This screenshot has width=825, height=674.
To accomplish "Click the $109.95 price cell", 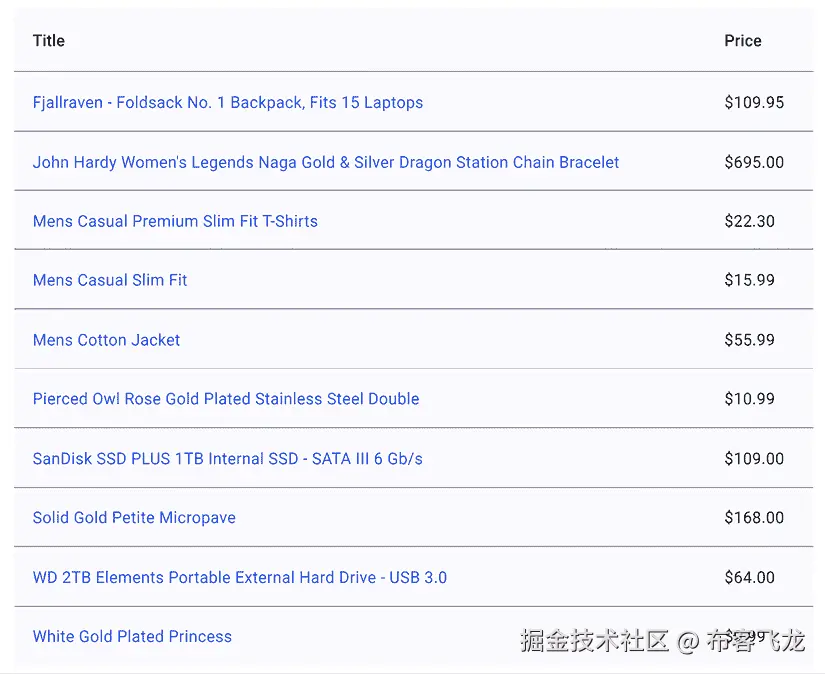I will point(754,102).
